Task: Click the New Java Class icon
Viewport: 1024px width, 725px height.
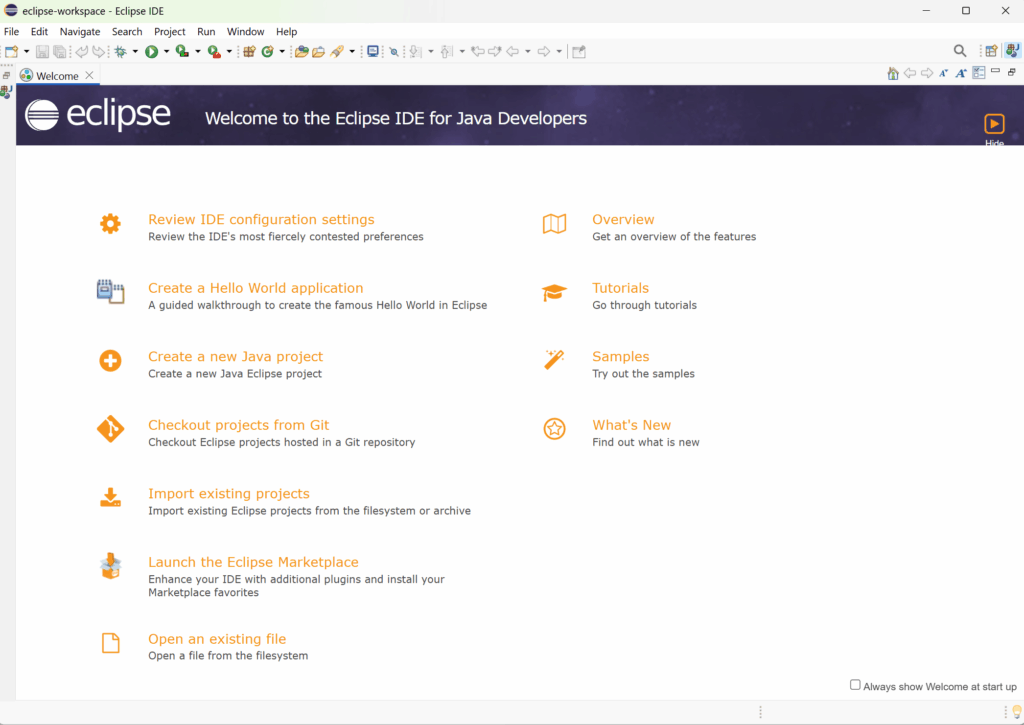Action: tap(268, 52)
